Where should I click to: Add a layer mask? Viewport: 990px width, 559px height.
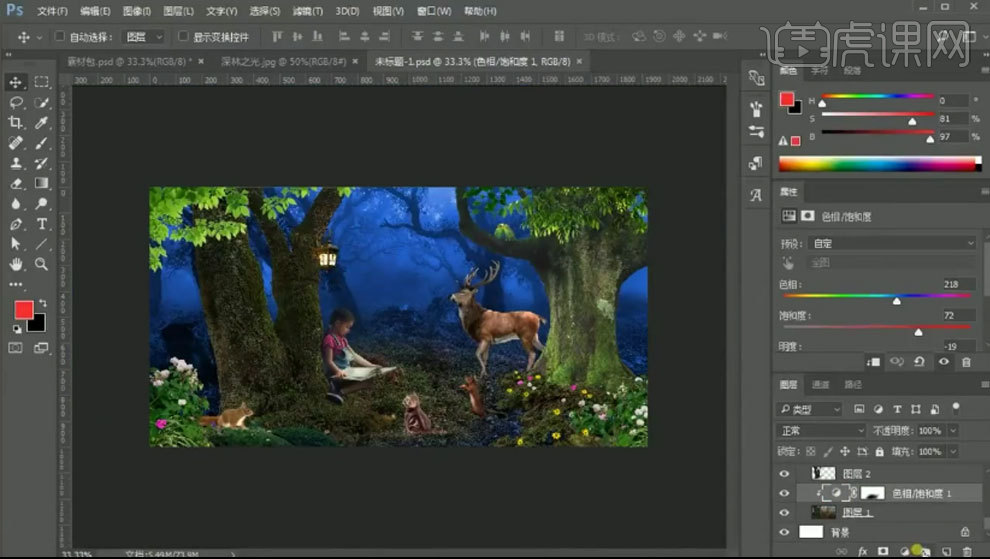[883, 551]
